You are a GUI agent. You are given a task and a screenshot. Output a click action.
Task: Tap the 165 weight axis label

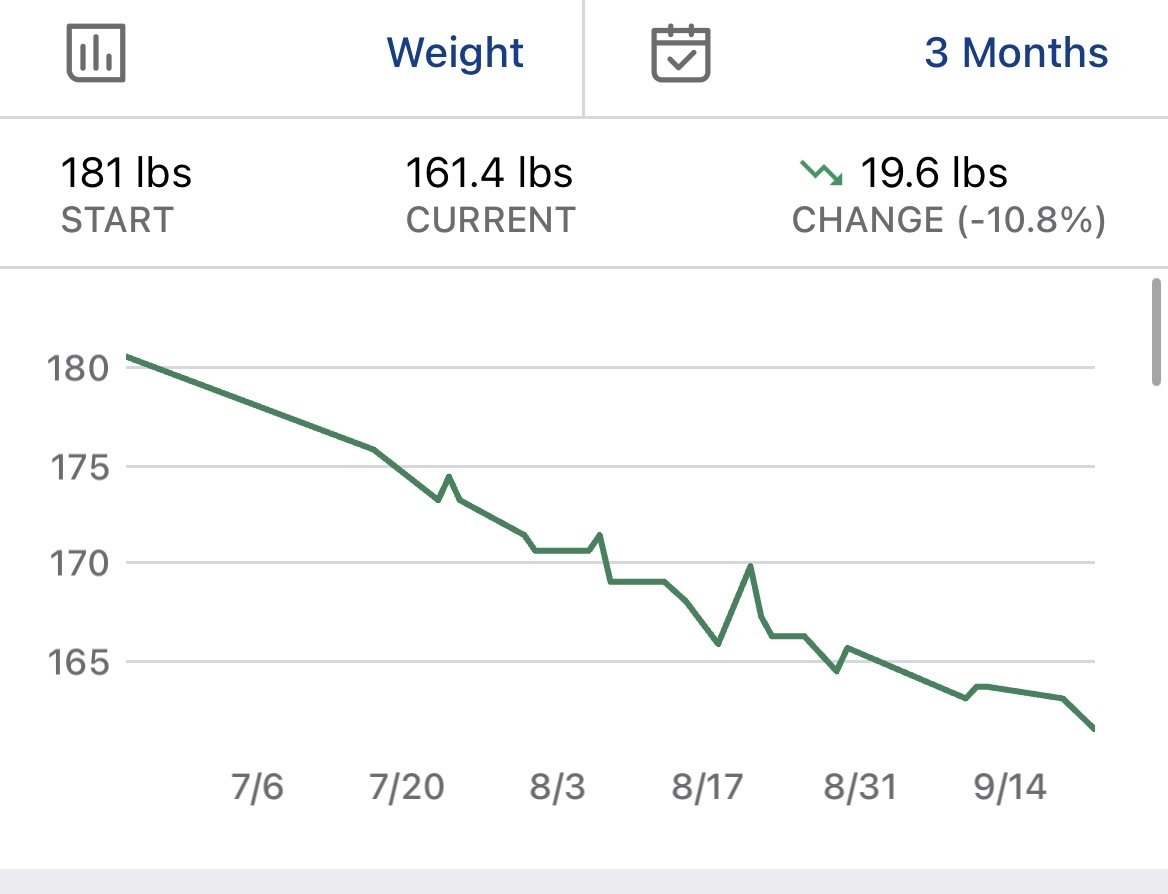(78, 662)
